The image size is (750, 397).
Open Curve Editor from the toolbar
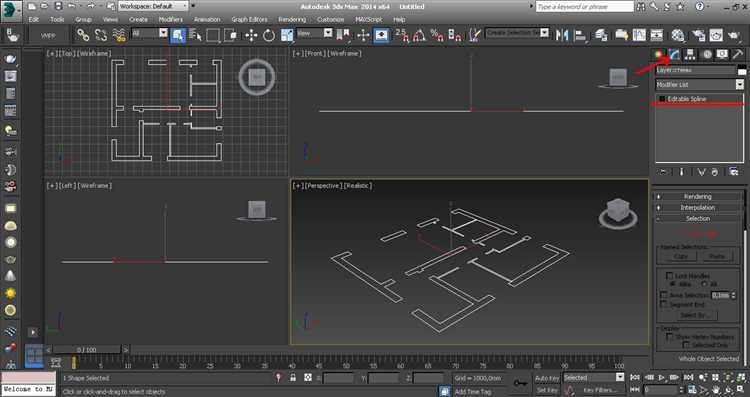tap(640, 35)
